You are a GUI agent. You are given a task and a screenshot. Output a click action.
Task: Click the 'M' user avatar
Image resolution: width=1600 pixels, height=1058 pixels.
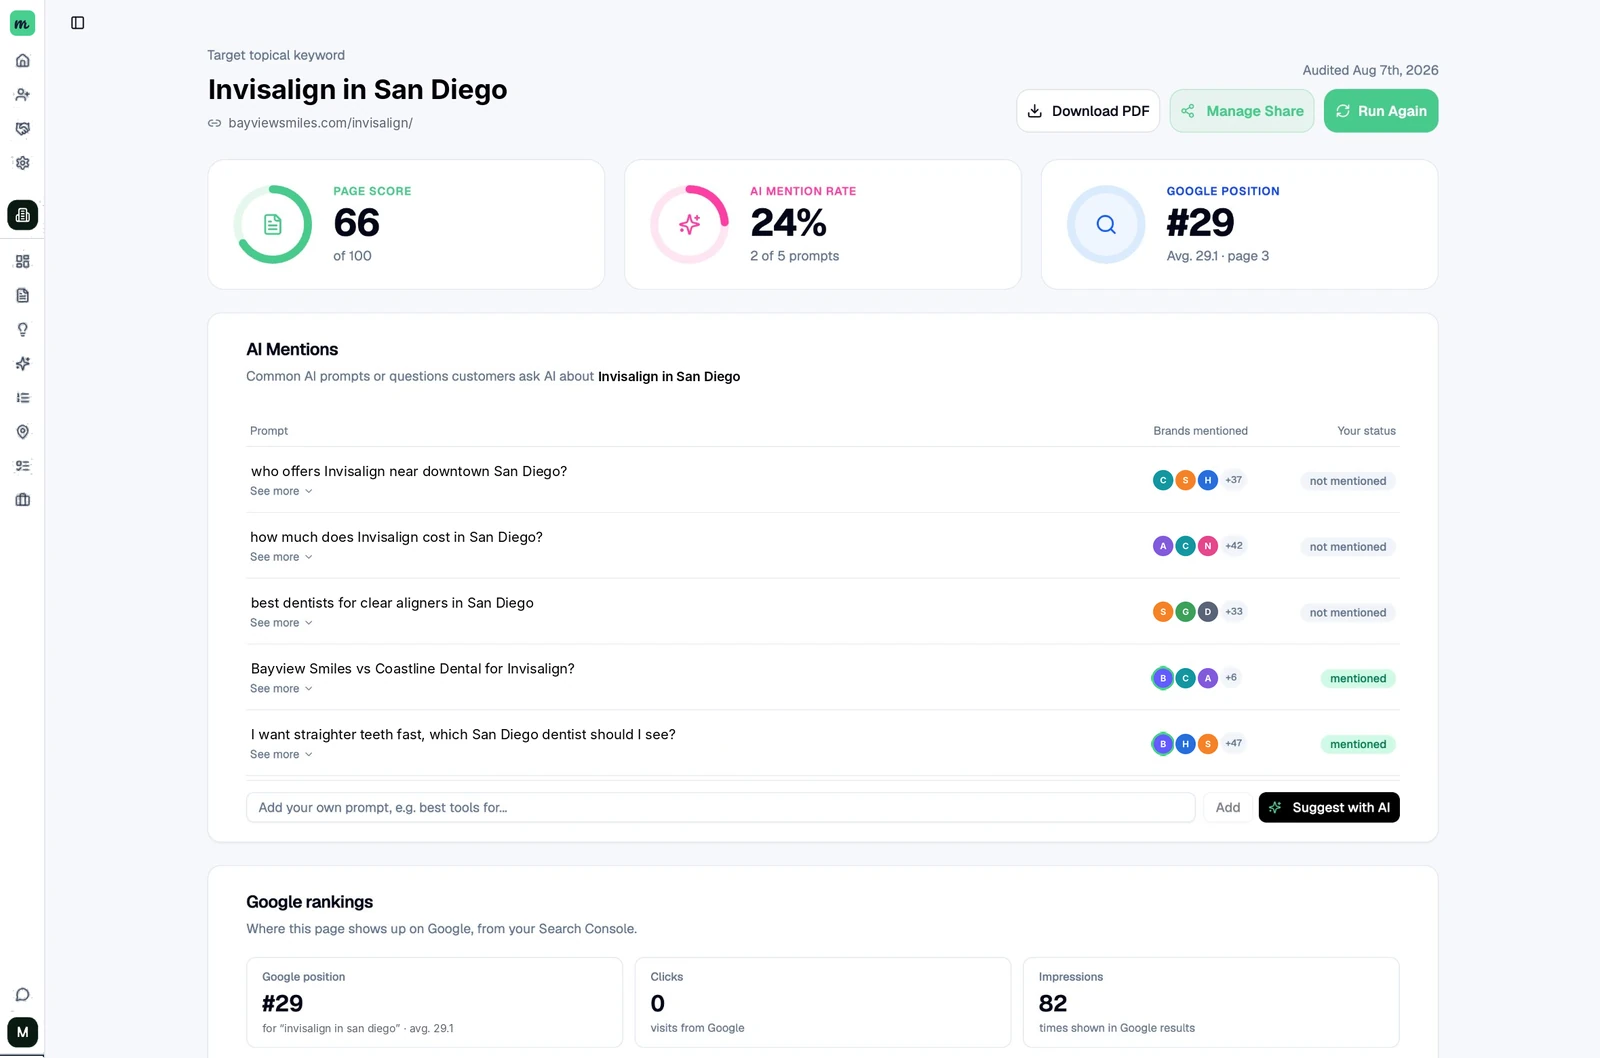coord(22,1032)
